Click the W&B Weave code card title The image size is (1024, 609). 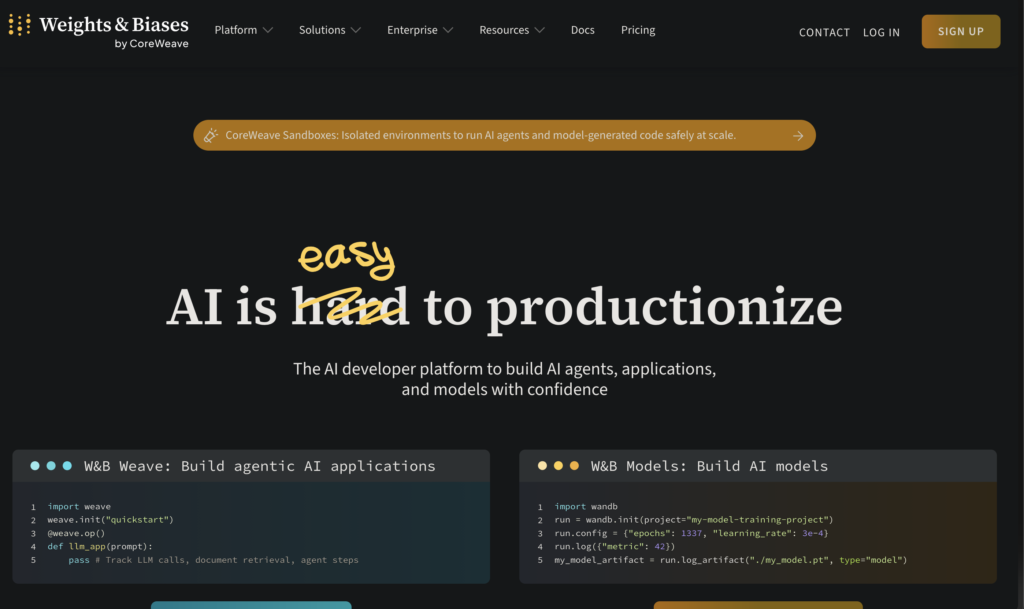coord(259,466)
